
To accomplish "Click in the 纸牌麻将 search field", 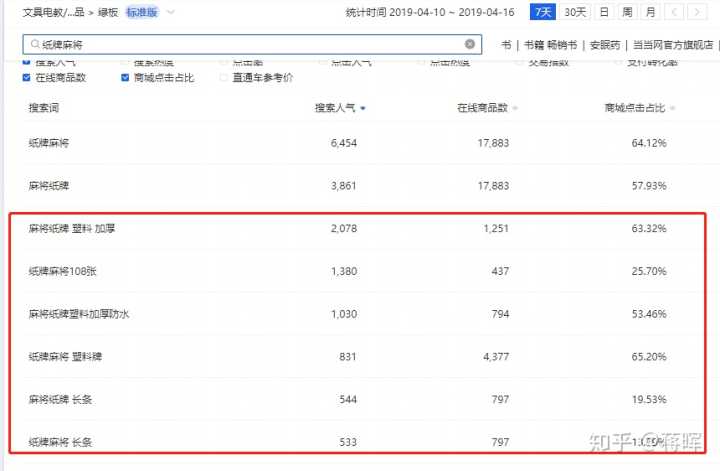I will click(x=250, y=45).
